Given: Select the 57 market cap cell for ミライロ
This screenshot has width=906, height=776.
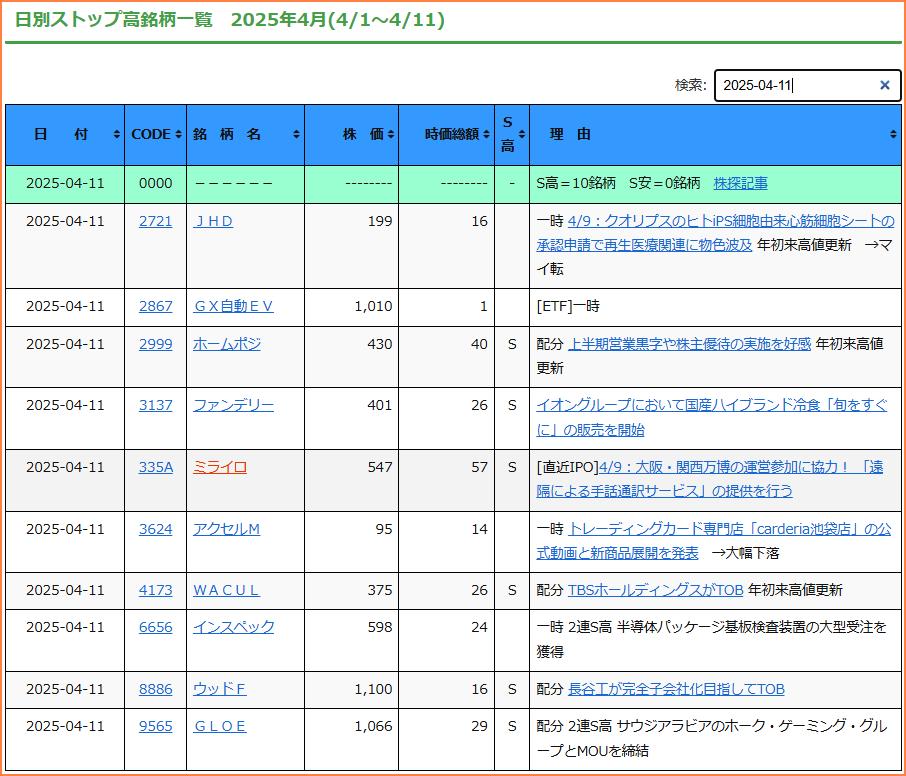Looking at the screenshot, I should pyautogui.click(x=447, y=480).
